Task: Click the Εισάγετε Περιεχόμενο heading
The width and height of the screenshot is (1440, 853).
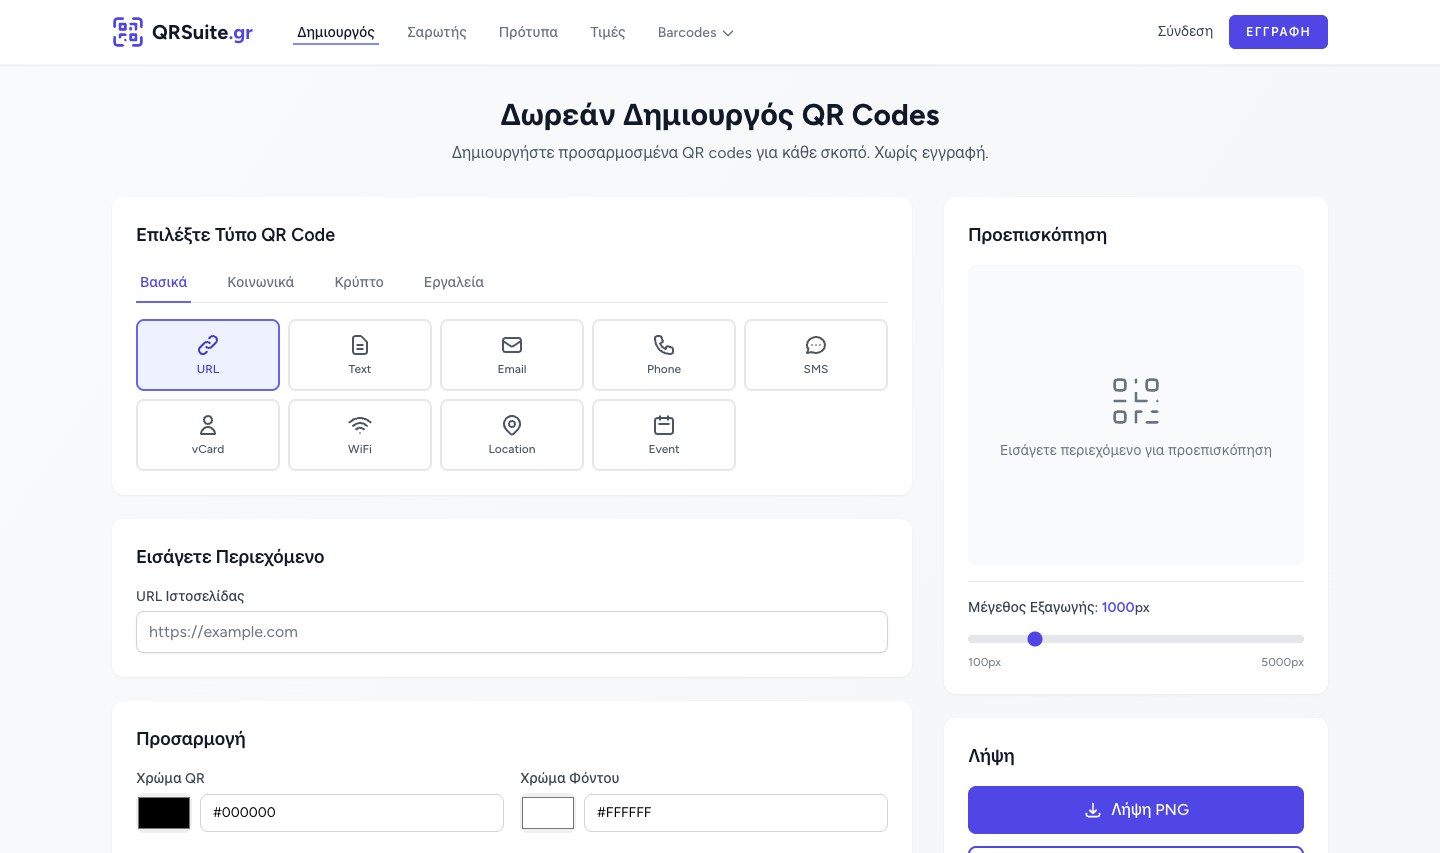Action: tap(230, 557)
